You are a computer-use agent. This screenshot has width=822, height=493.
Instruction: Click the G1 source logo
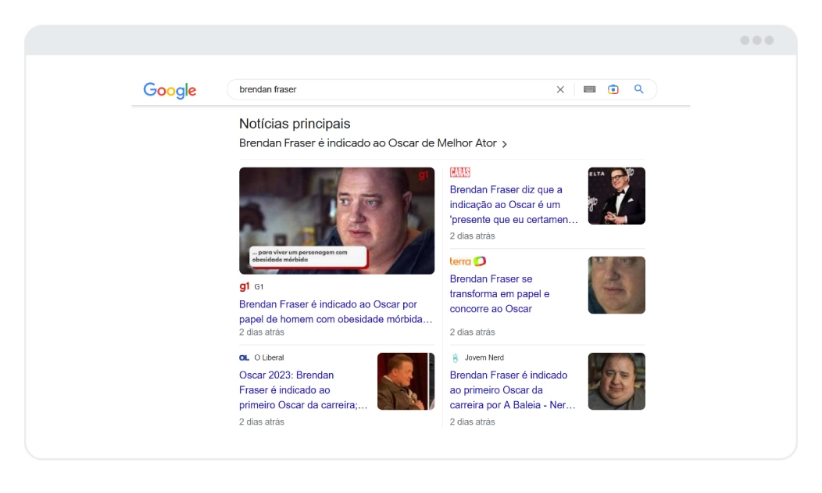click(244, 287)
